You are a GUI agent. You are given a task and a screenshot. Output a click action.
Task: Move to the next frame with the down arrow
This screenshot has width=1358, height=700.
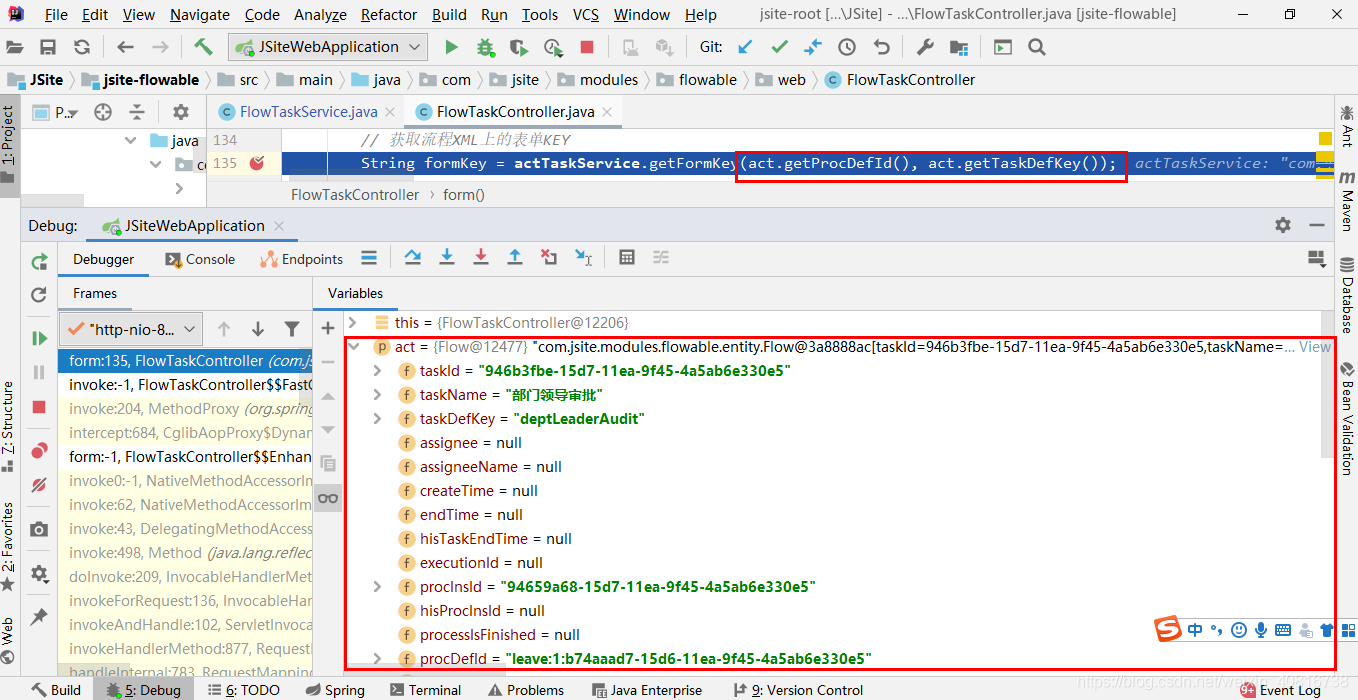(258, 329)
